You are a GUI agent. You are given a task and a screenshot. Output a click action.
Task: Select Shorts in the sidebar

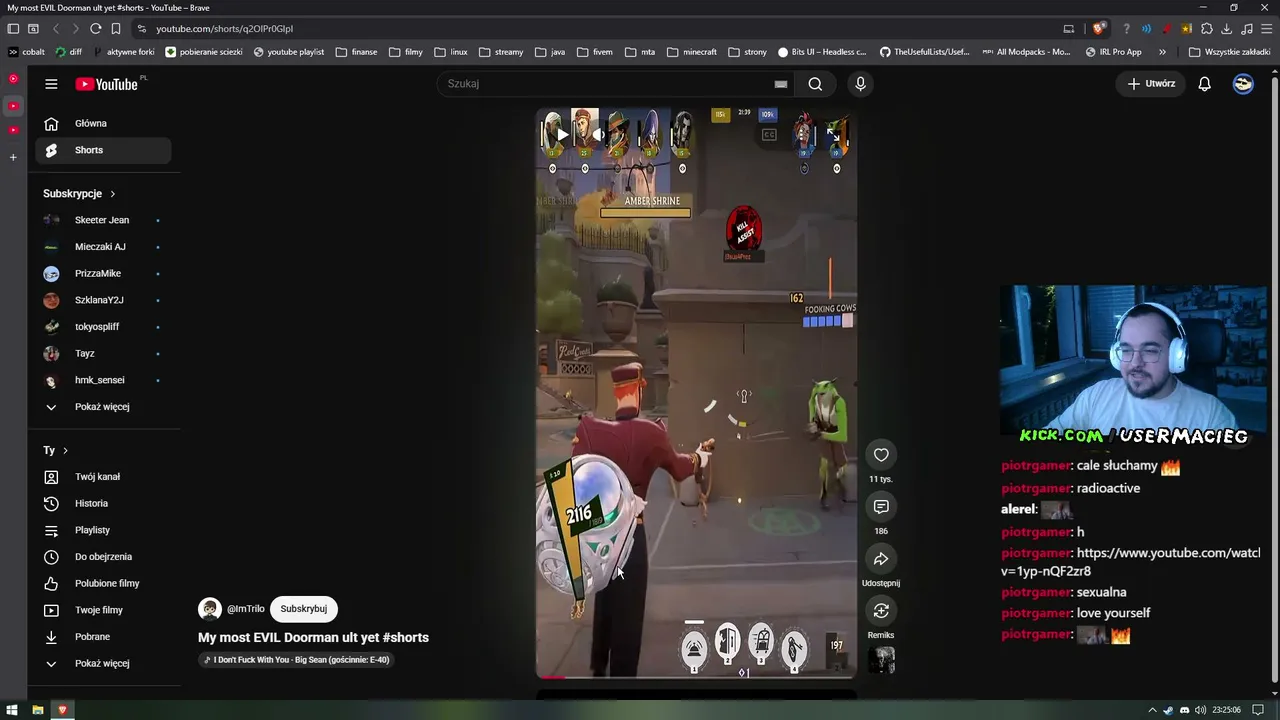pos(103,150)
